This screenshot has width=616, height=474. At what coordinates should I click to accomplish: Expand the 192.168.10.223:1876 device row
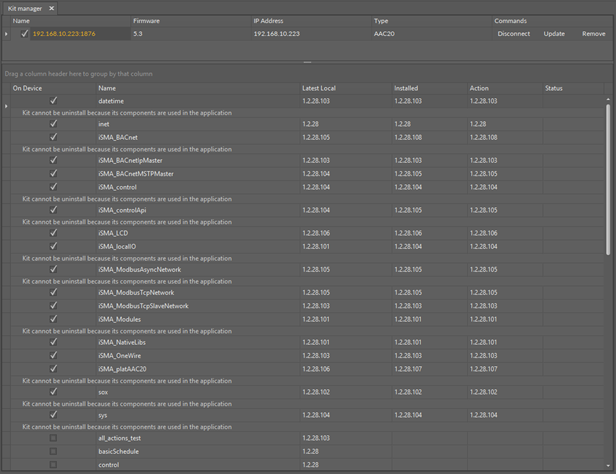(6, 34)
